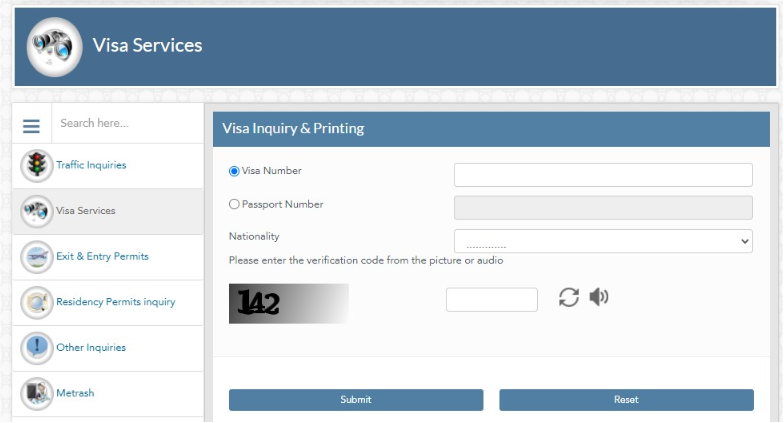Select the Visa Number radio button
This screenshot has height=423, width=784.
coord(234,171)
